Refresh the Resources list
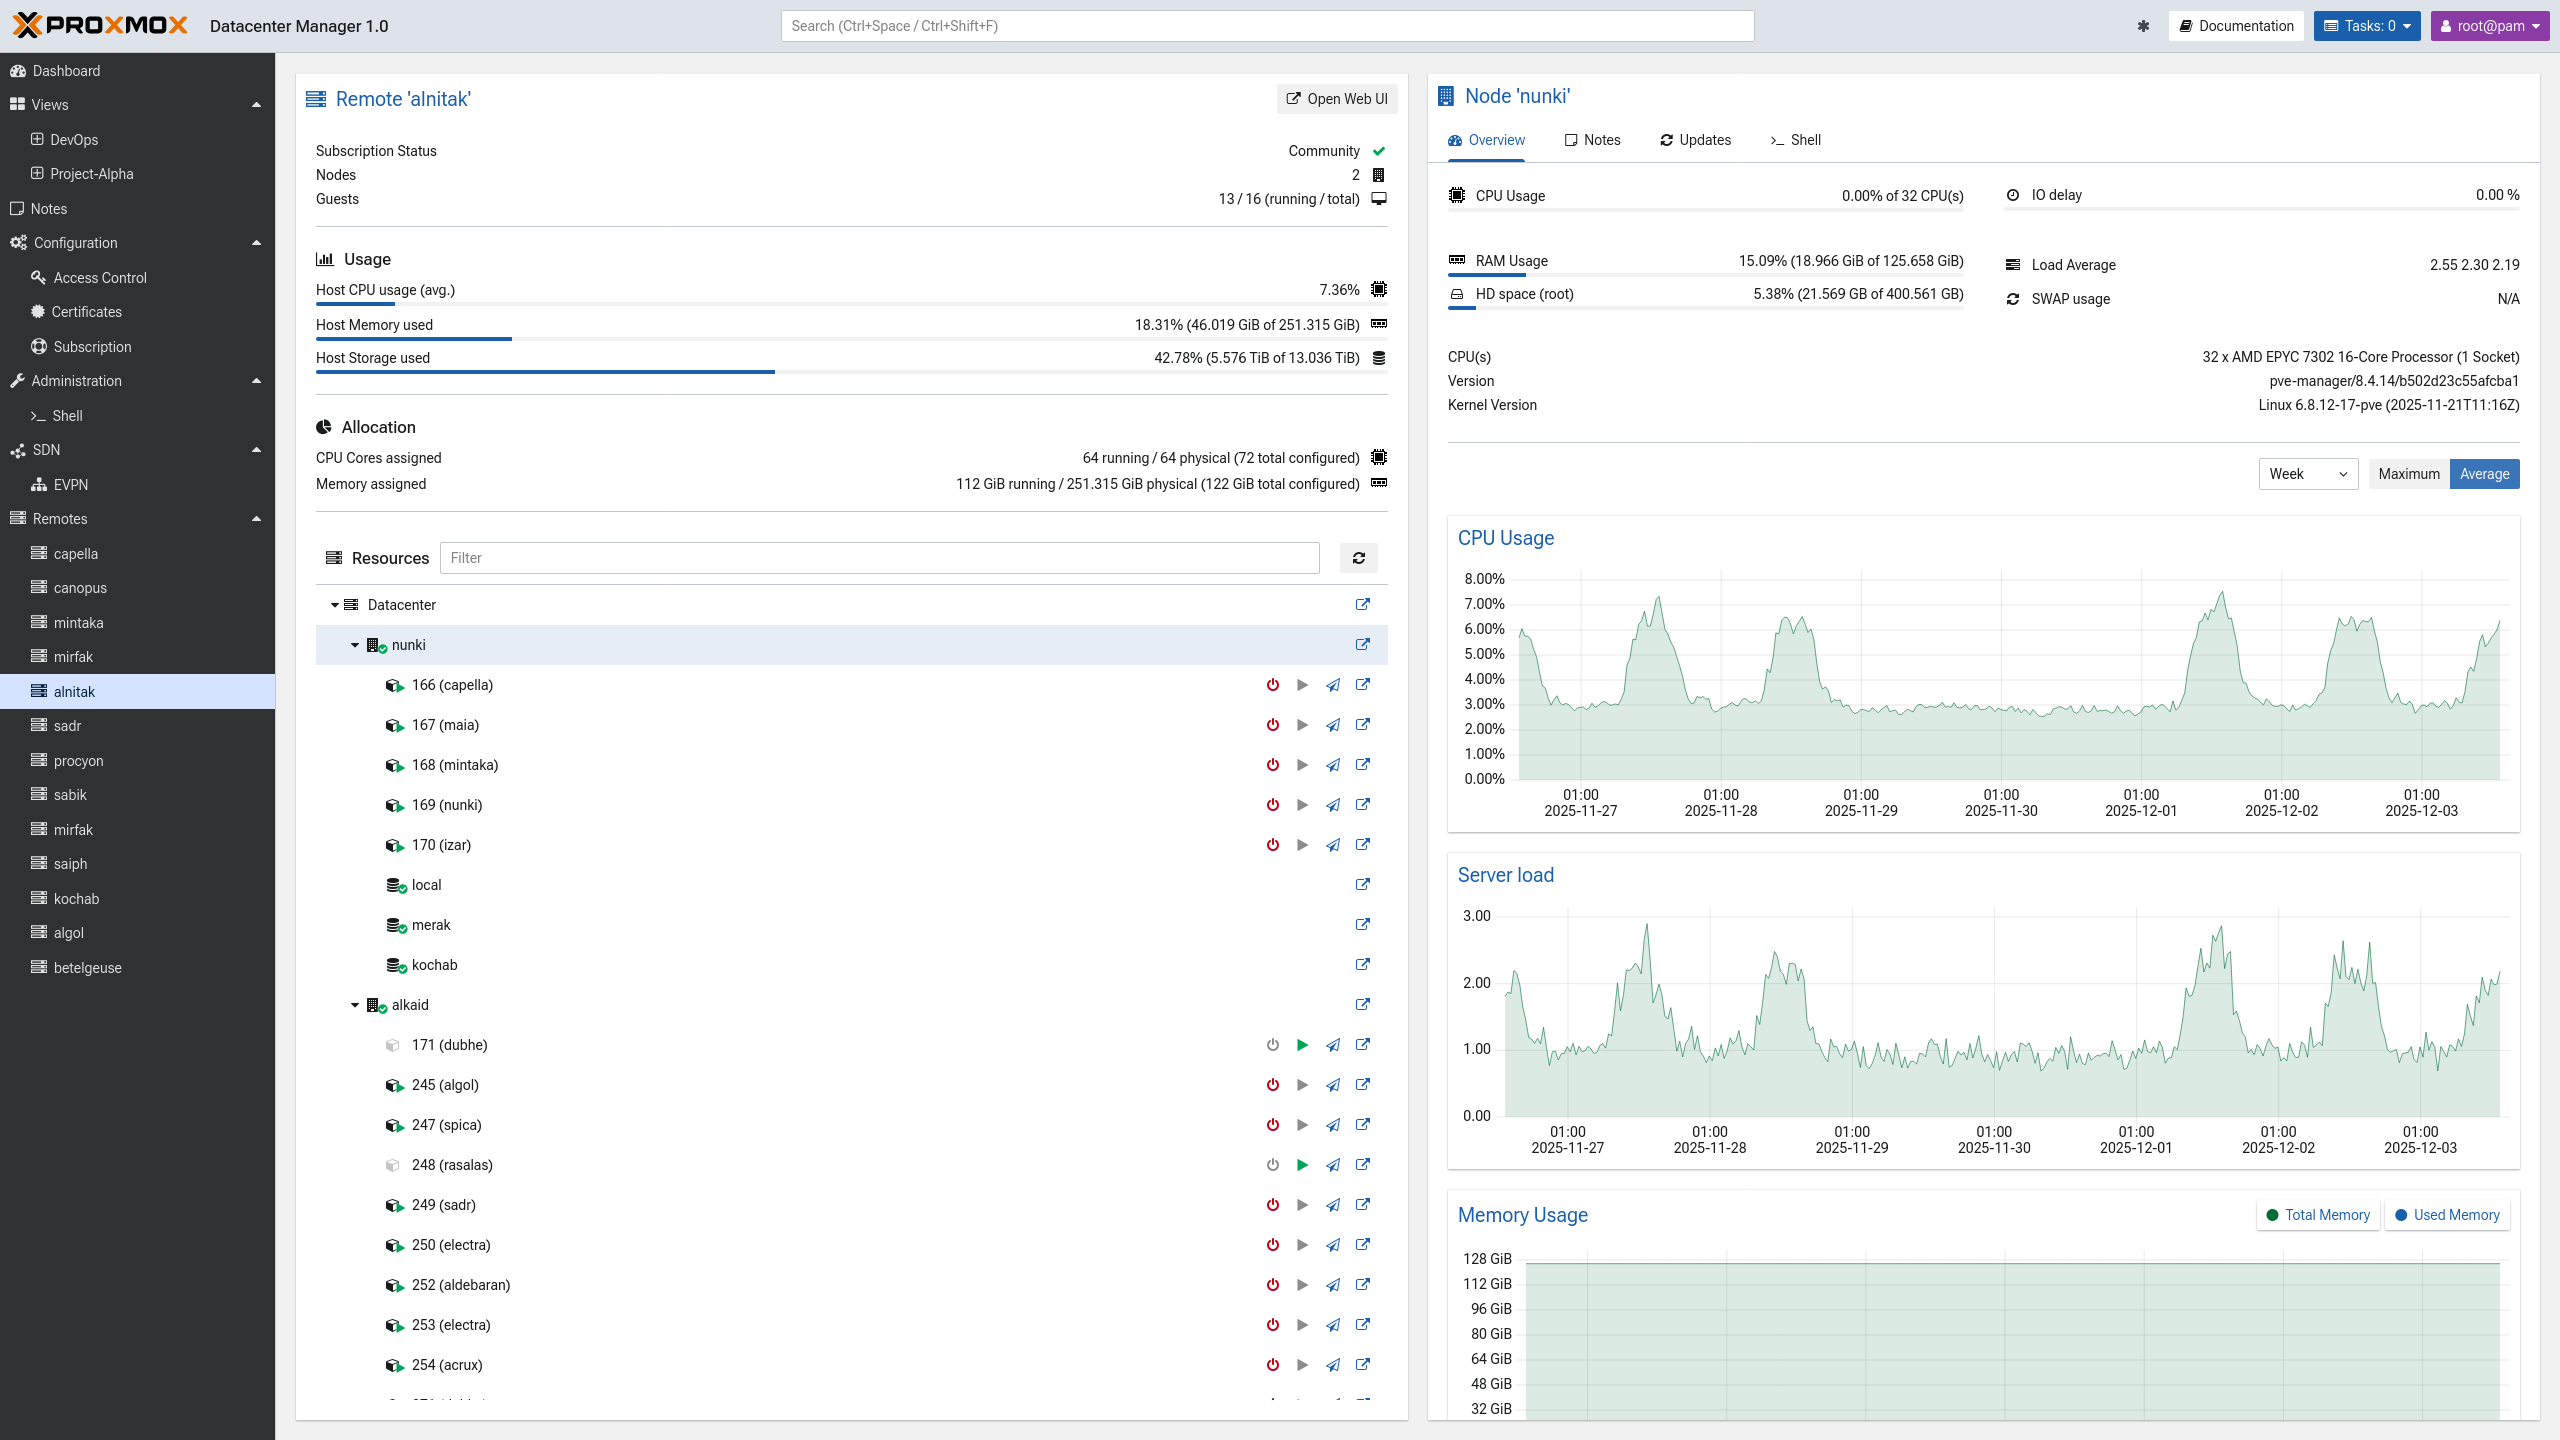The height and width of the screenshot is (1440, 2560). point(1358,558)
